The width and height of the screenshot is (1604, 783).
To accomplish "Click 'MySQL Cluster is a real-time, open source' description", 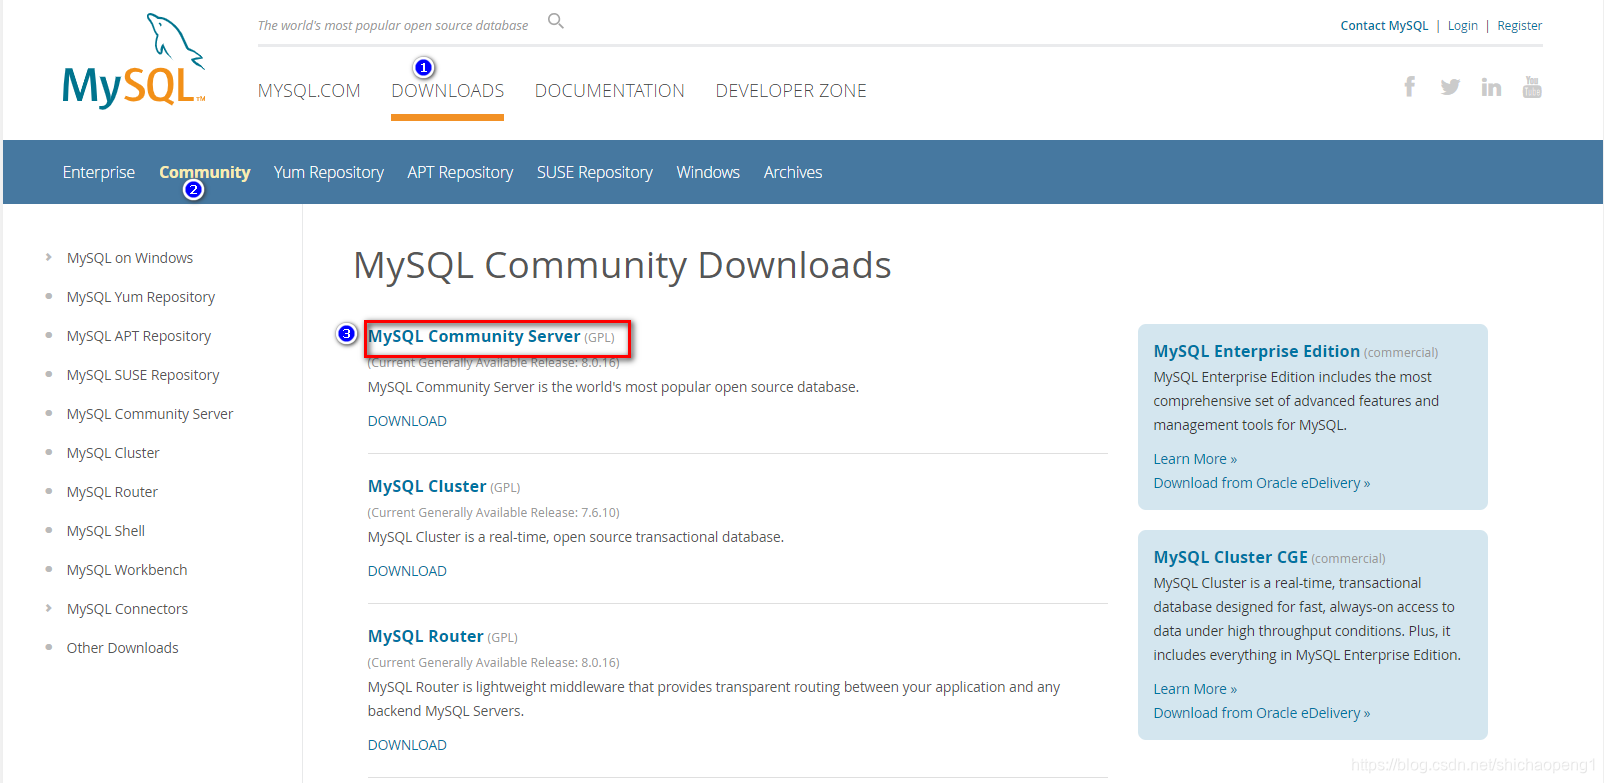I will tap(576, 537).
